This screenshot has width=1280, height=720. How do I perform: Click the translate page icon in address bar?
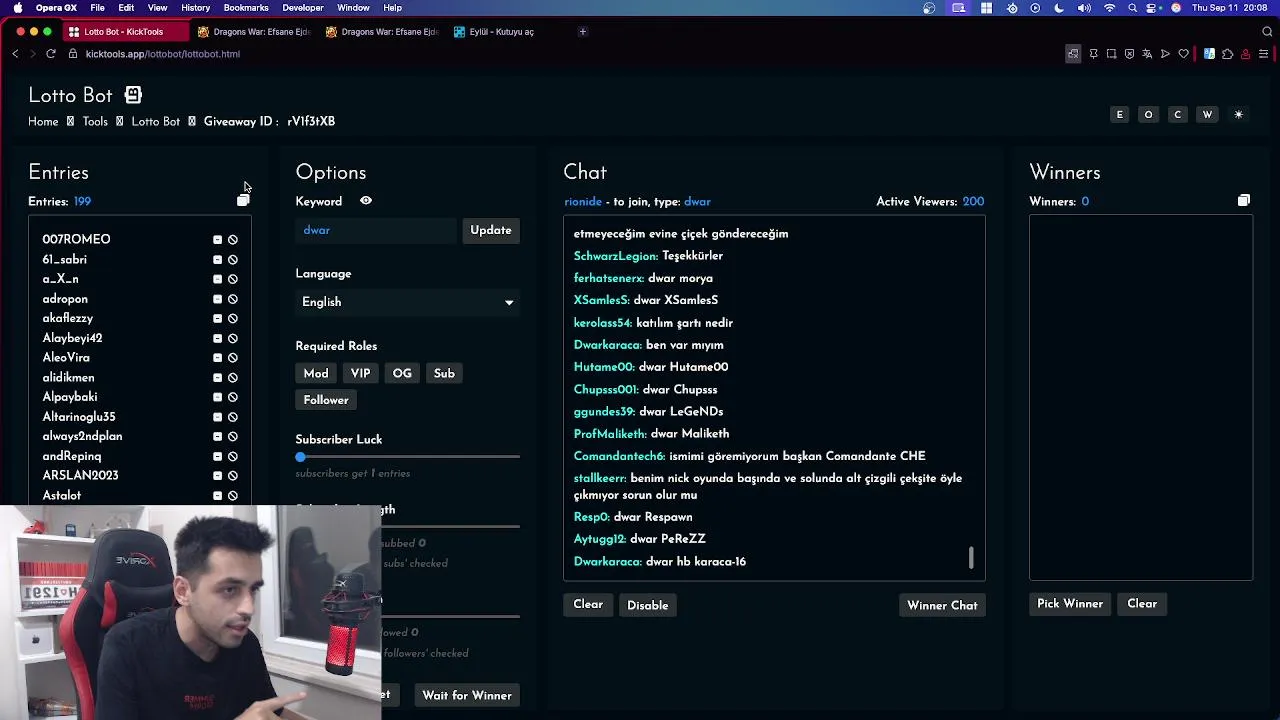(x=1147, y=54)
